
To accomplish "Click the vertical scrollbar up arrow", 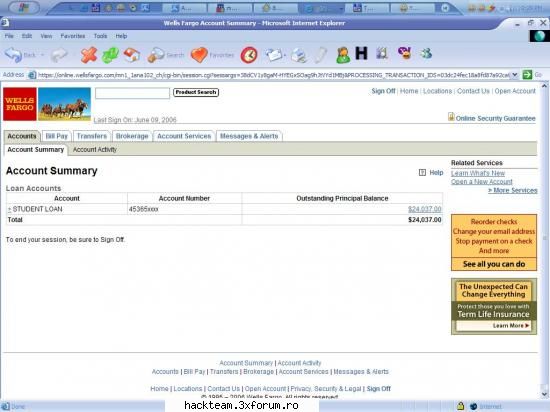I will coord(544,86).
